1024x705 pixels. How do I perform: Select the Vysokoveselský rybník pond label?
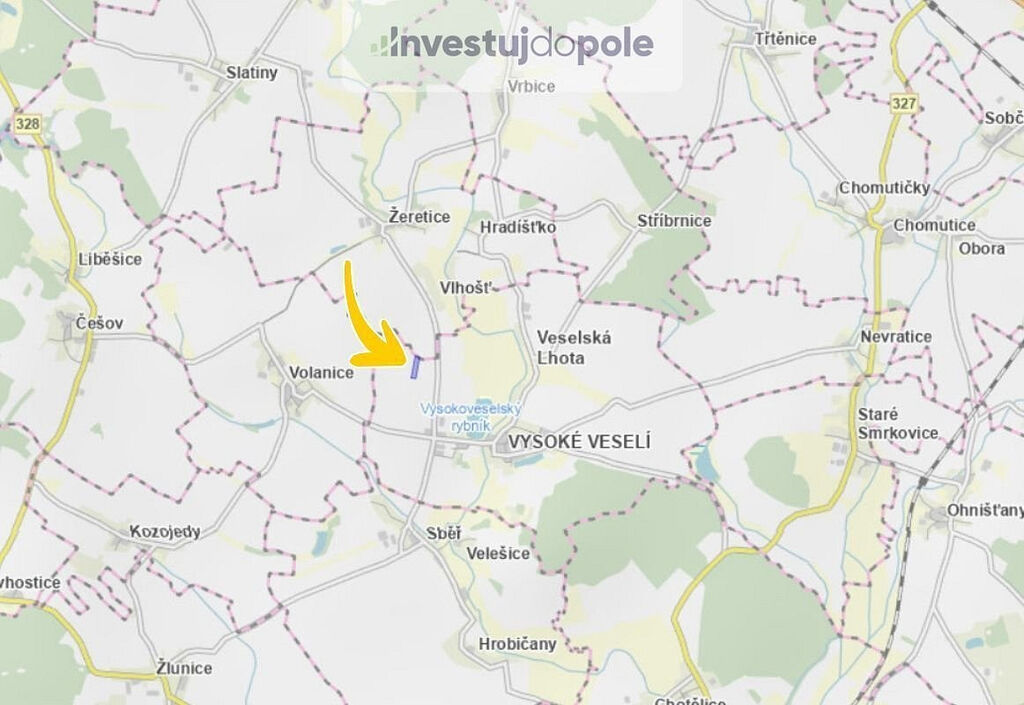[471, 417]
